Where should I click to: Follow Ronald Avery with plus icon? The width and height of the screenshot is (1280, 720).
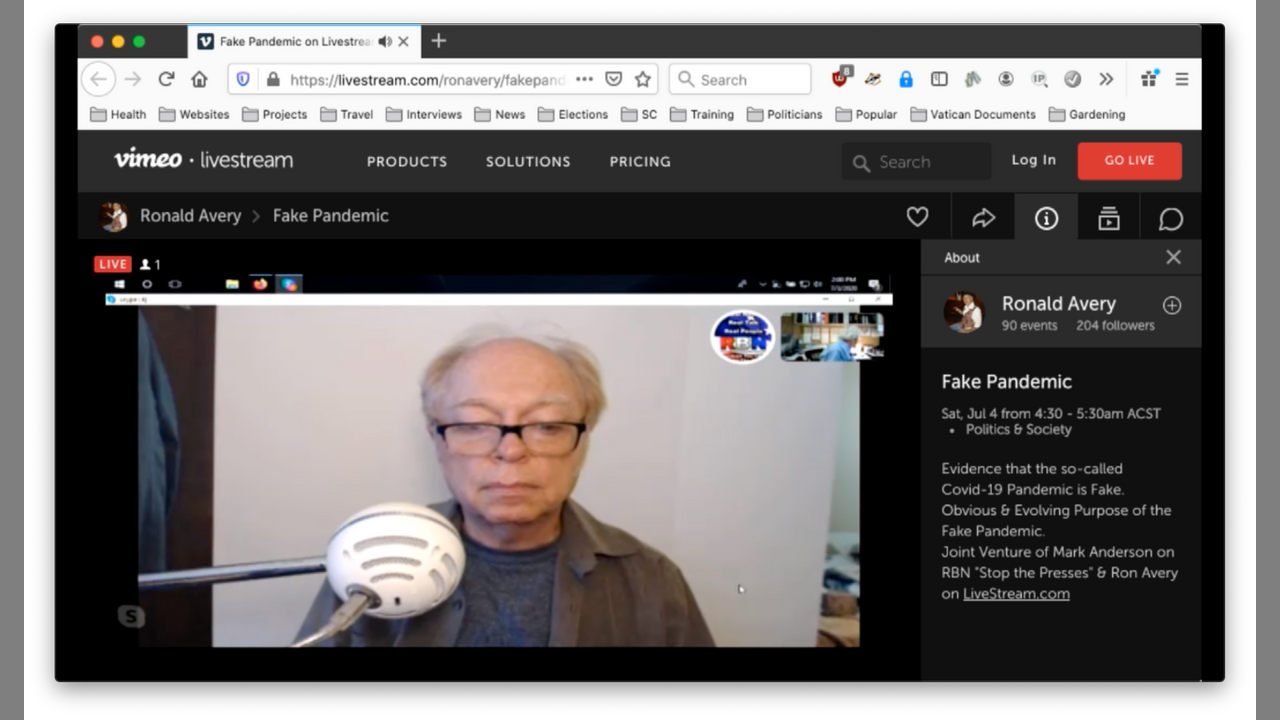click(x=1172, y=305)
